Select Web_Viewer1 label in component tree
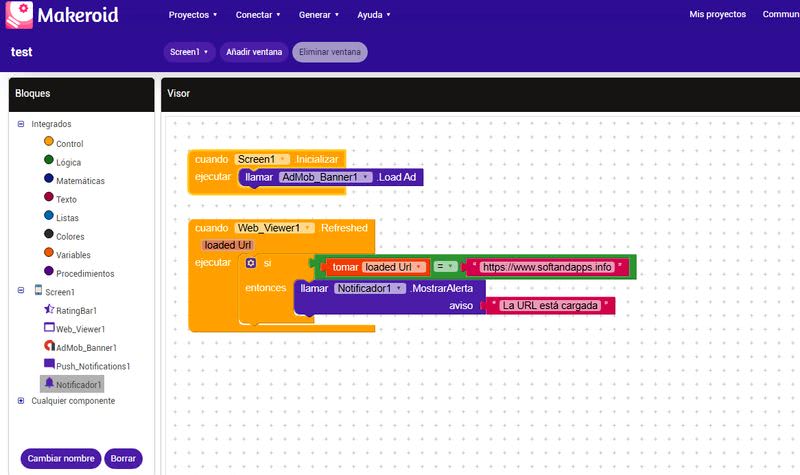The height and width of the screenshot is (475, 800). coord(81,329)
